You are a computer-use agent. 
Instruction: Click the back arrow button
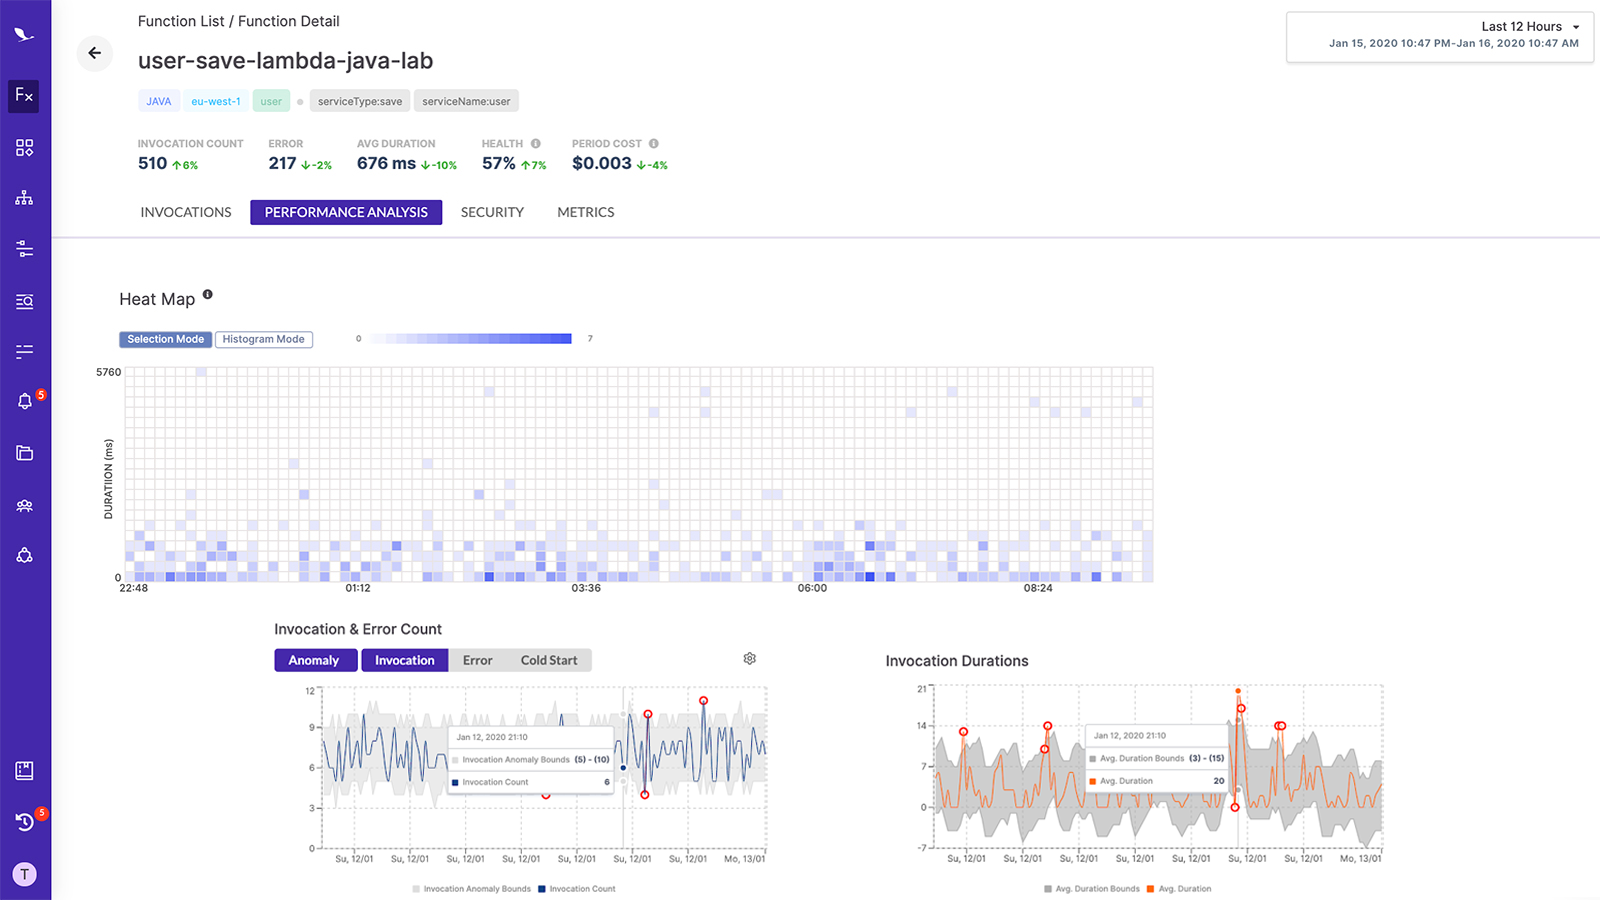[95, 54]
